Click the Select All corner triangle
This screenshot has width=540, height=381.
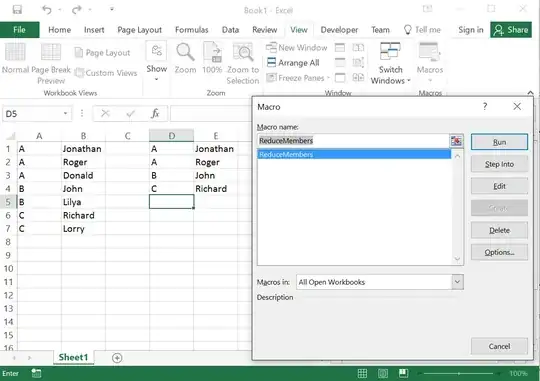[11, 136]
